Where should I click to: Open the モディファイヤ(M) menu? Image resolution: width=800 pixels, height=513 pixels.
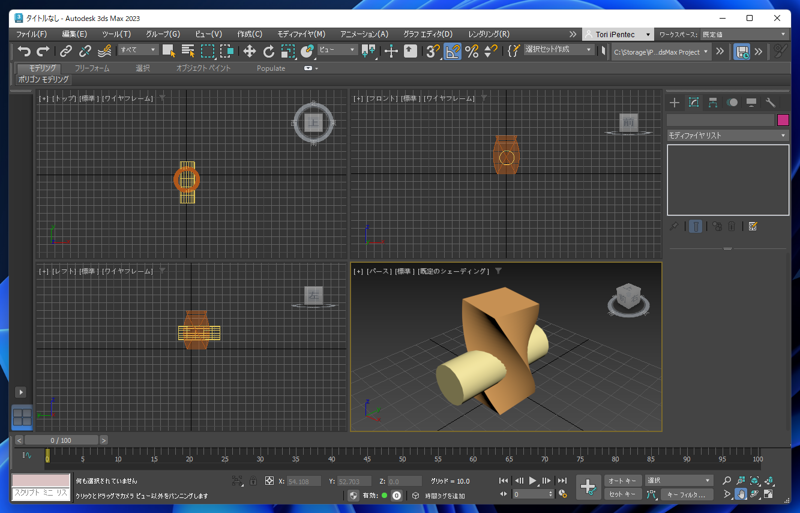pos(301,34)
